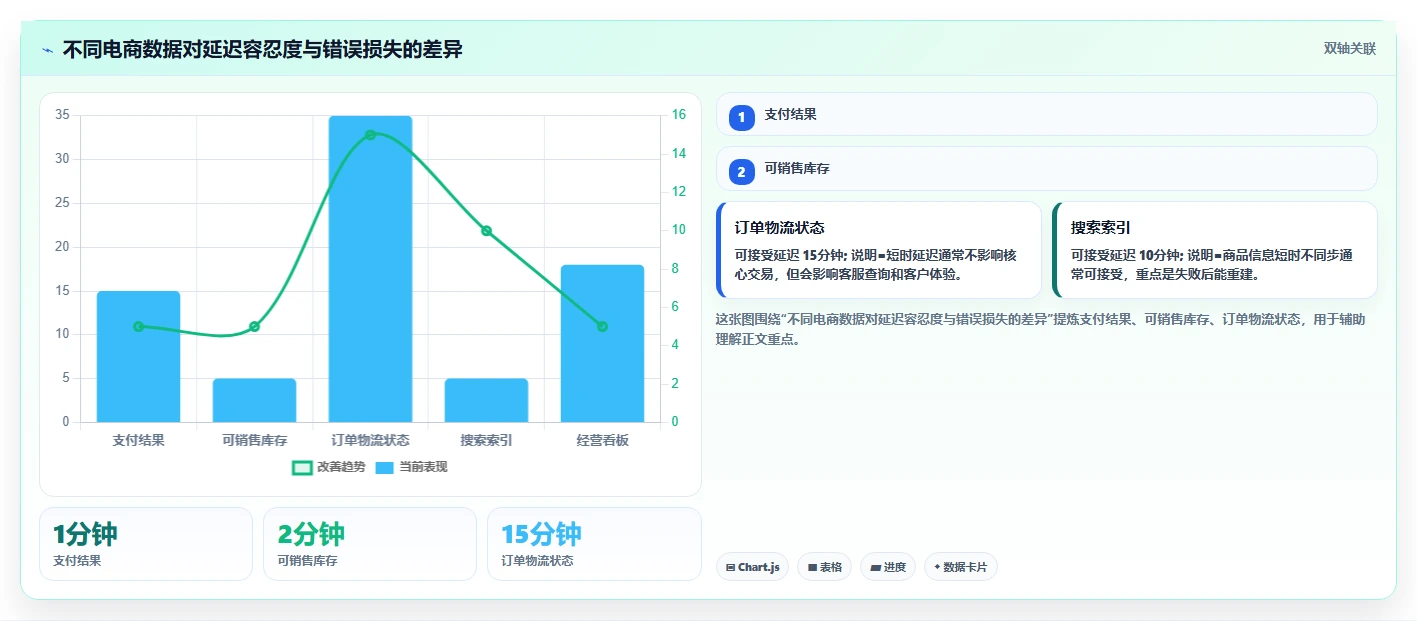Click the 改善趋势 legend label

(x=341, y=467)
